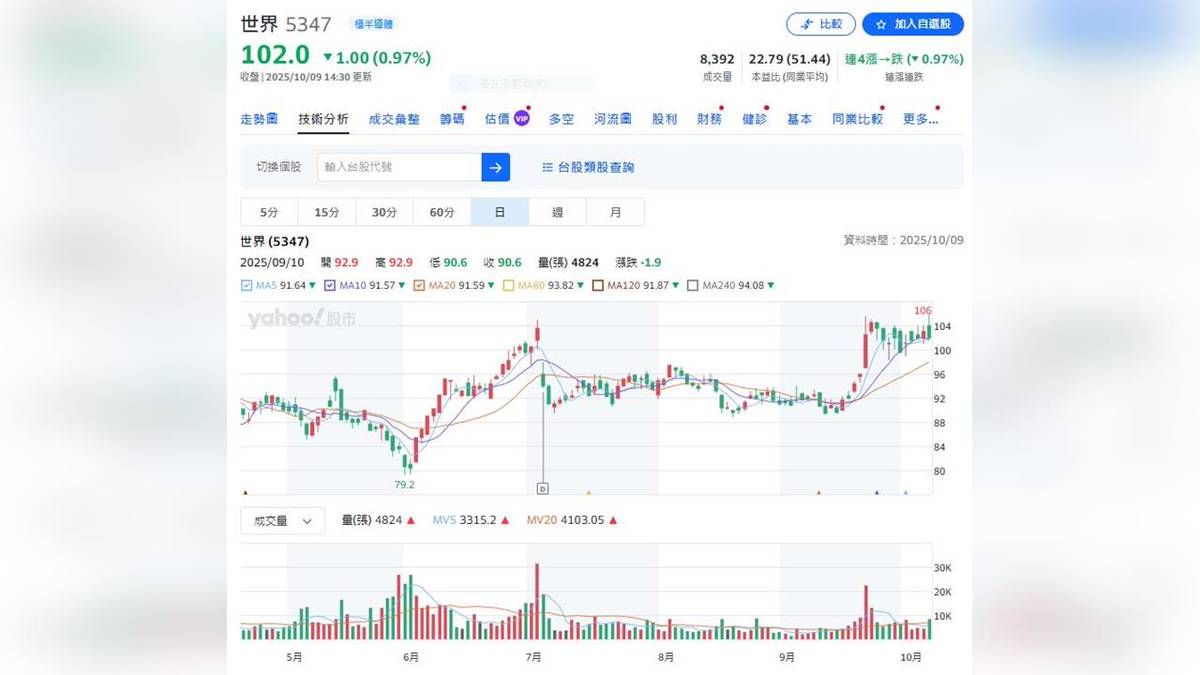This screenshot has height=675, width=1200.
Task: Open the MA20 settings dropdown arrow
Action: coord(491,285)
